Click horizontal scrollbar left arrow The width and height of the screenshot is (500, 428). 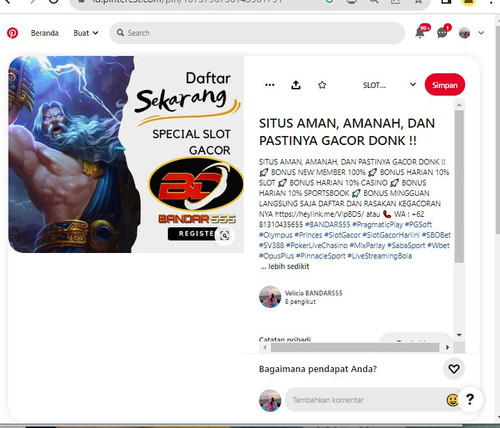click(265, 348)
